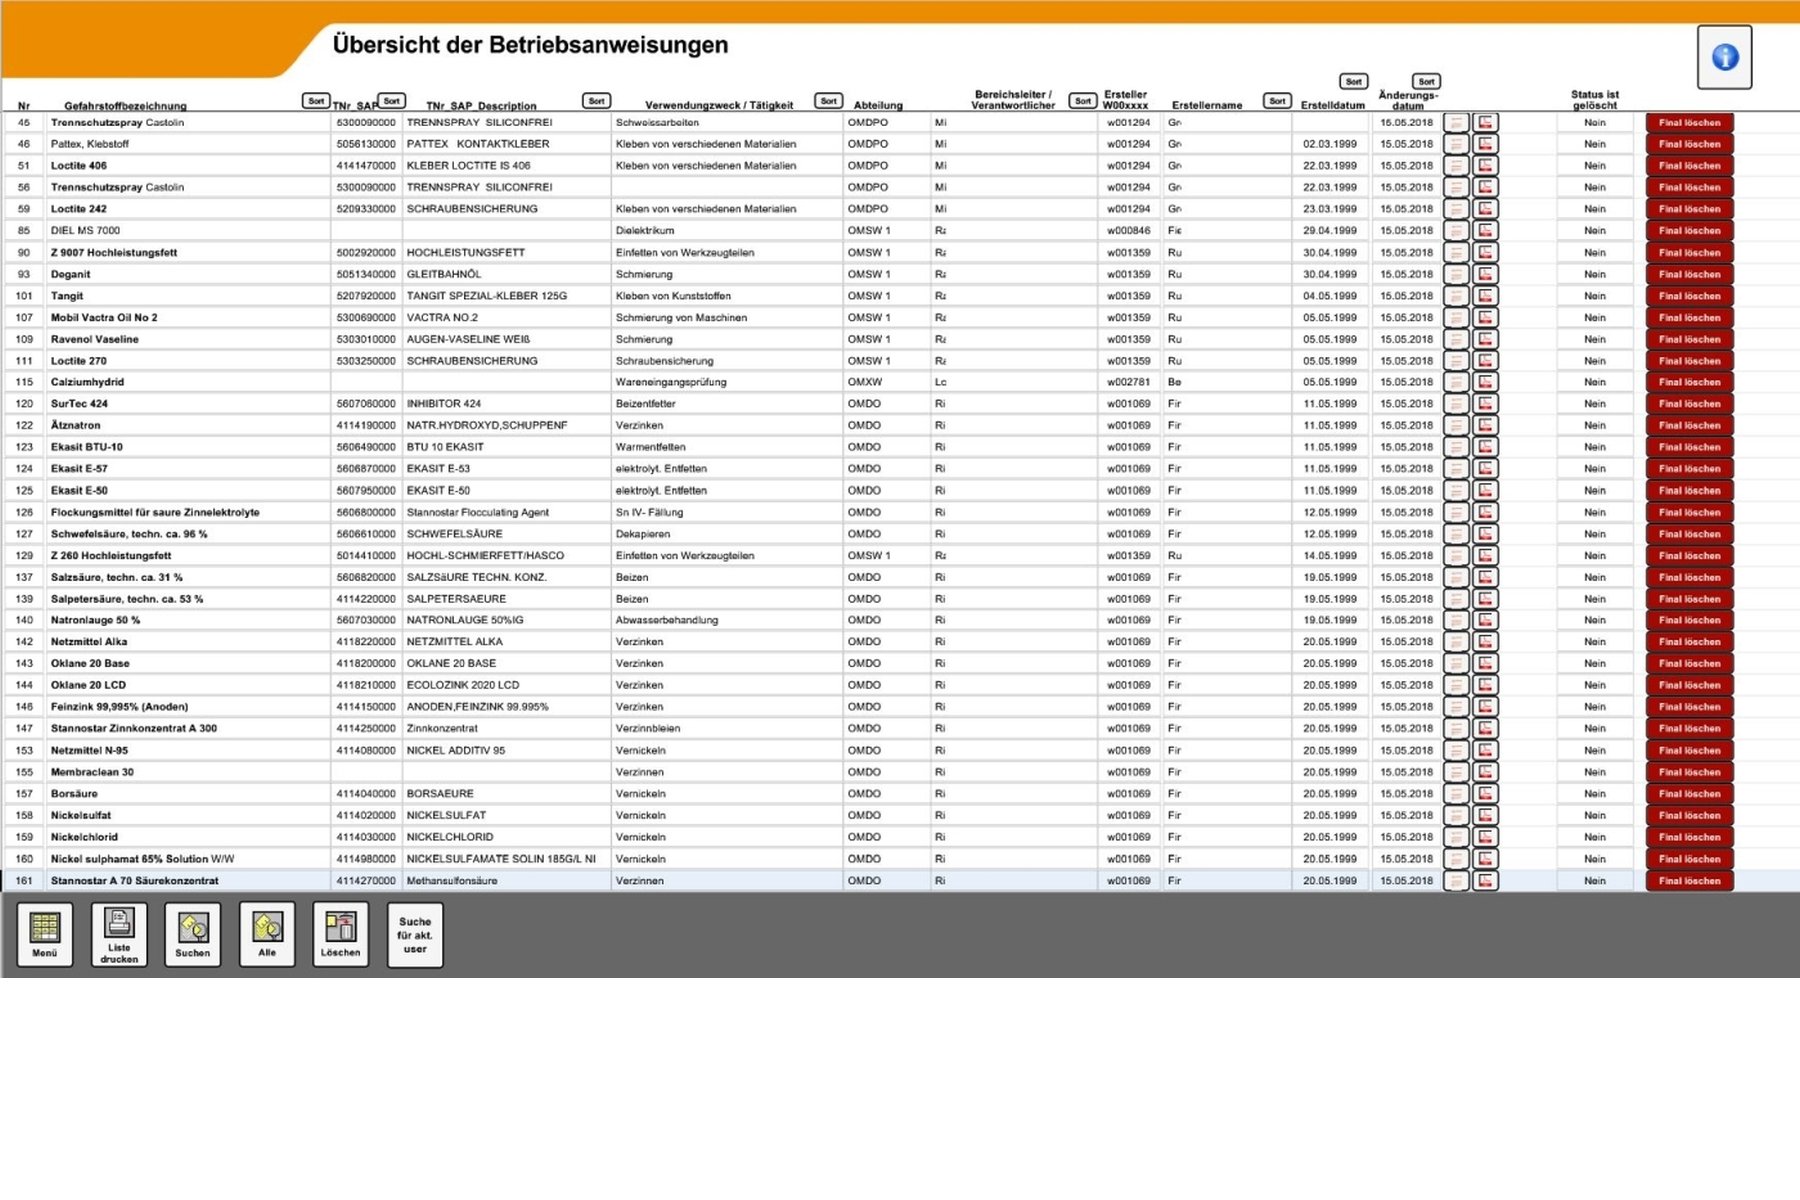Sort by Erstelldatum column
Image resolution: width=1800 pixels, height=1200 pixels.
(1353, 82)
